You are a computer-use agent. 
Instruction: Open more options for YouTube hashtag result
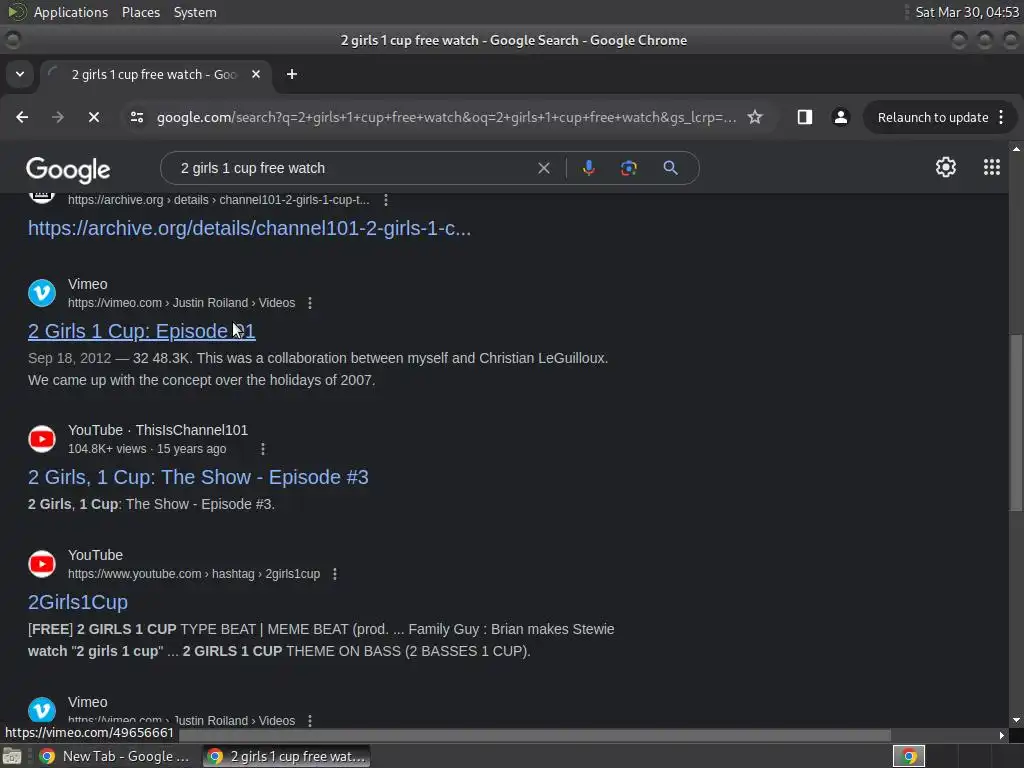335,573
